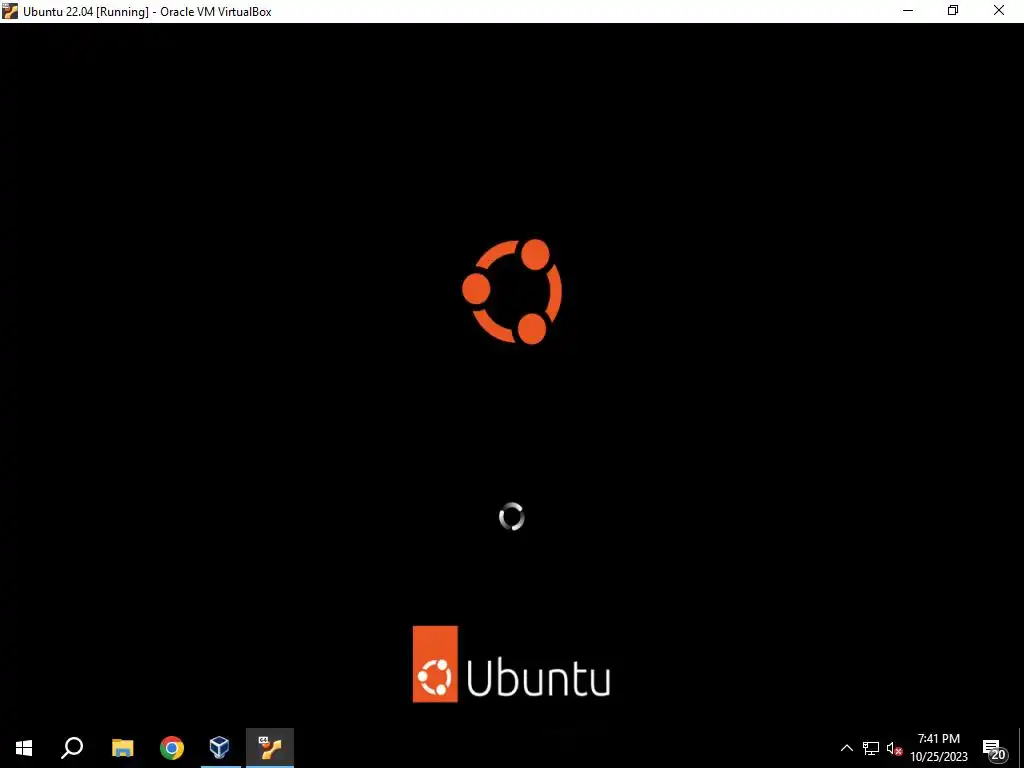The height and width of the screenshot is (768, 1024).
Task: Click the large orange Ubuntu logo
Action: [512, 291]
